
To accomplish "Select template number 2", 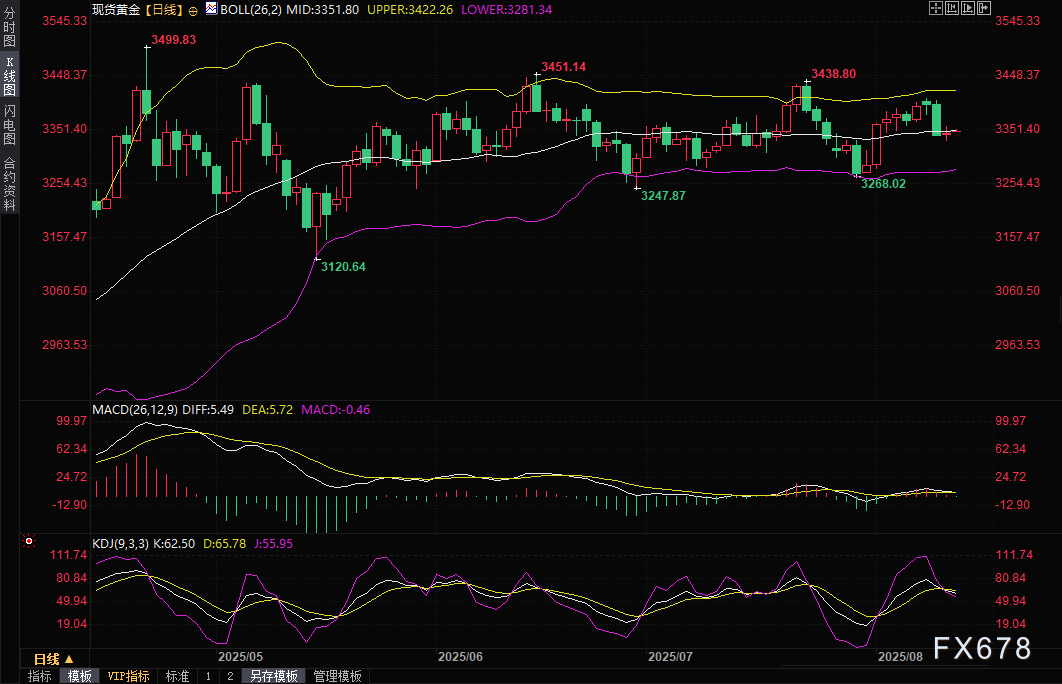I will 229,677.
